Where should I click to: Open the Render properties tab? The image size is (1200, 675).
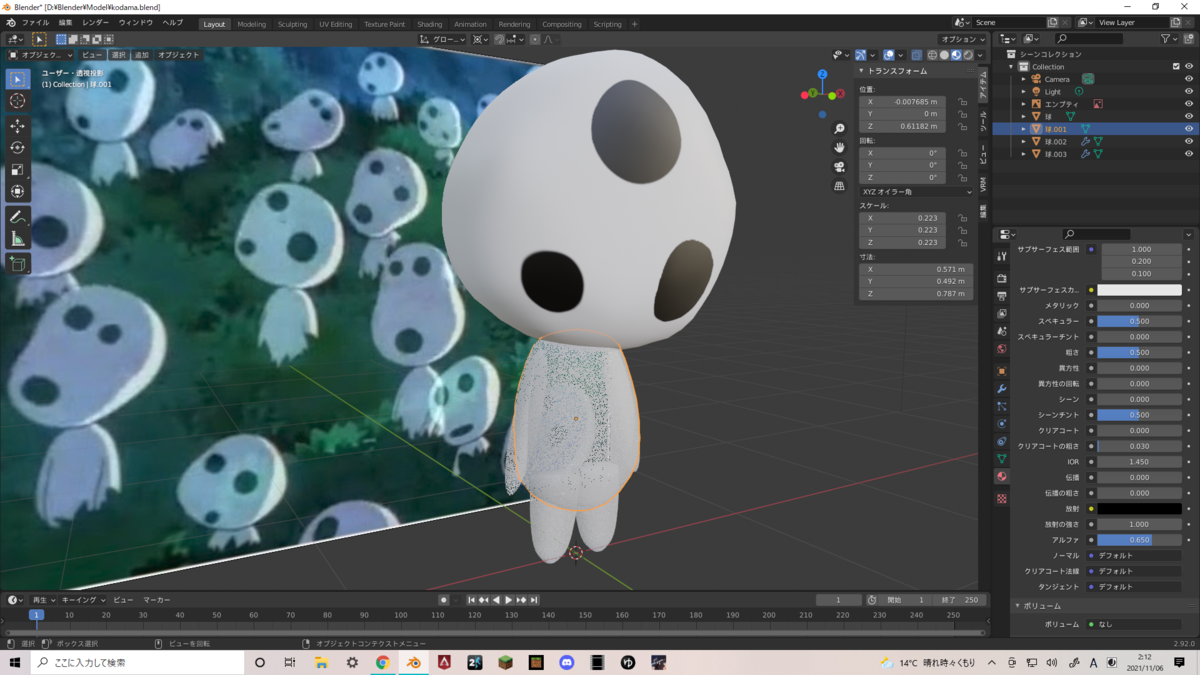click(x=1002, y=279)
